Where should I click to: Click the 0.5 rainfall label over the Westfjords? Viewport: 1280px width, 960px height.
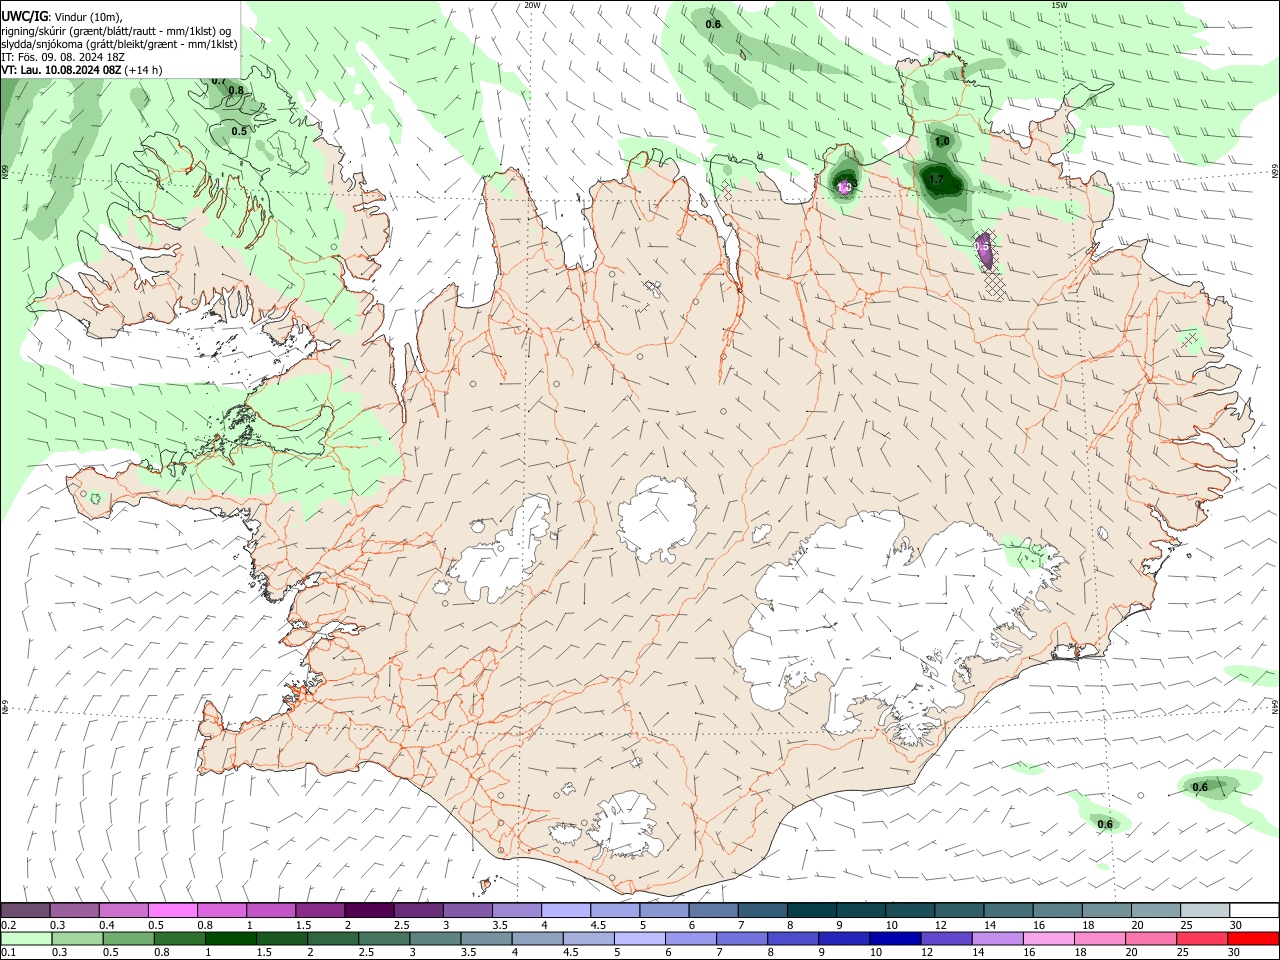tap(239, 131)
